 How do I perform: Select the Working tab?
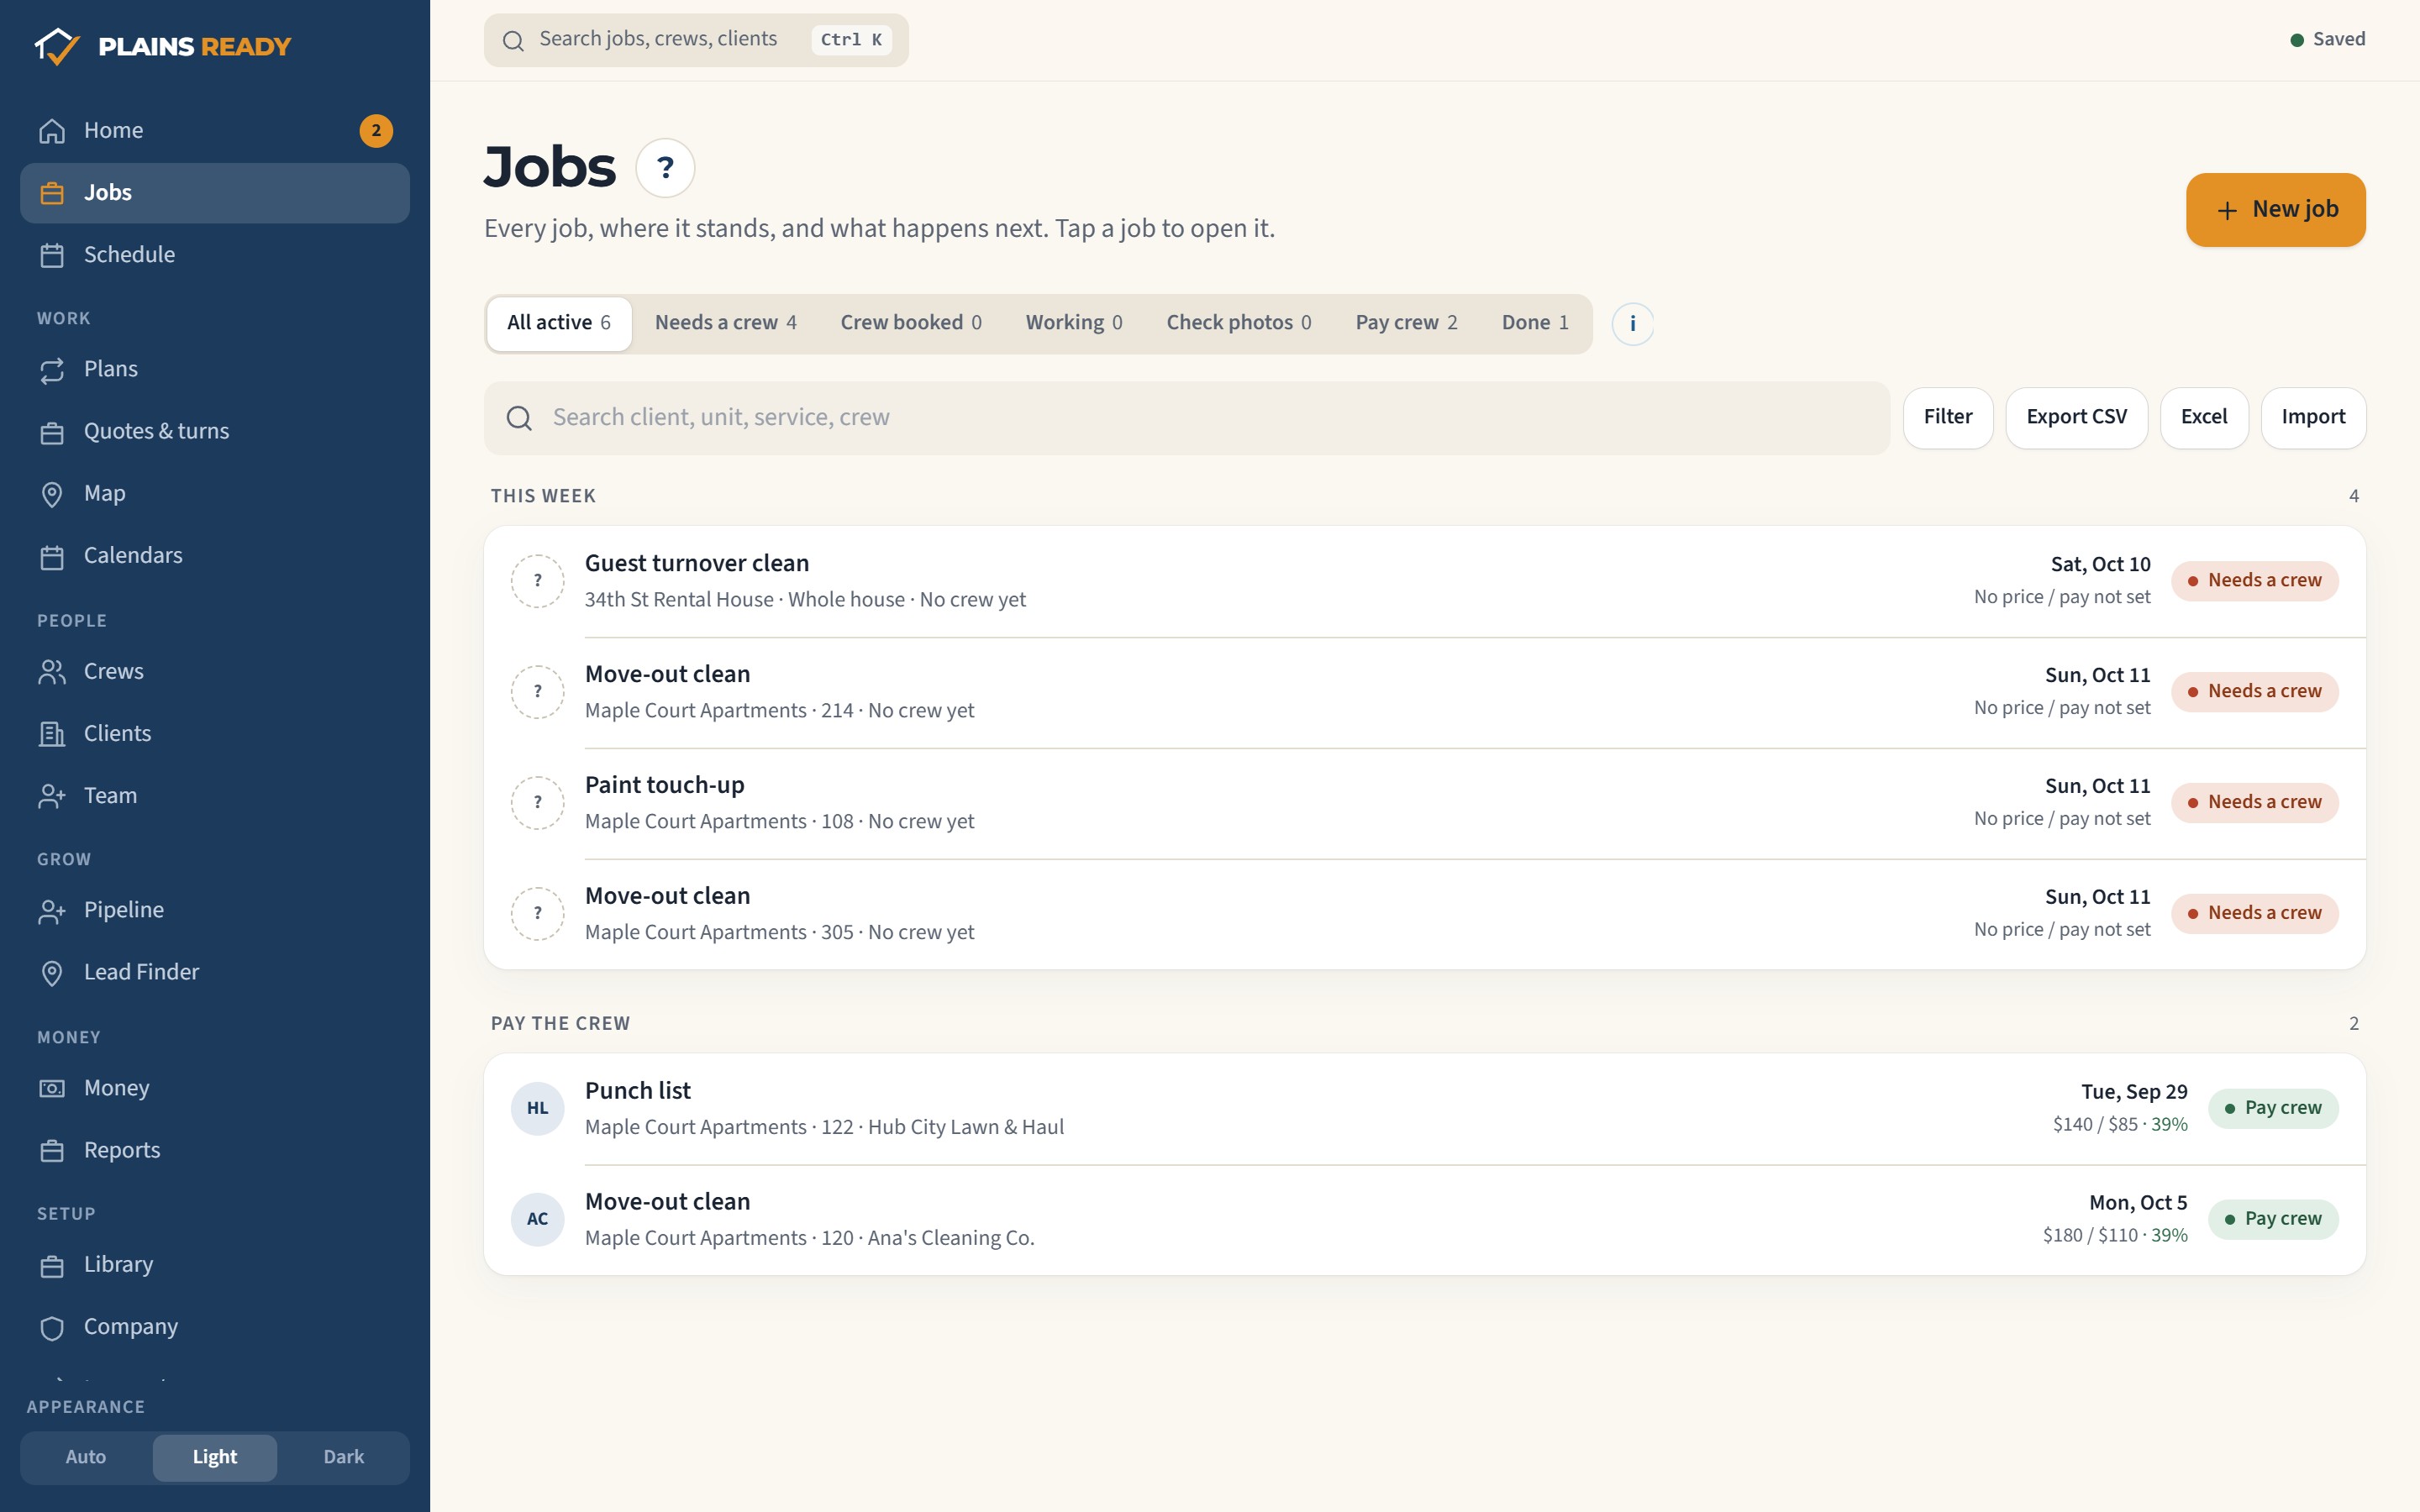click(x=1074, y=323)
